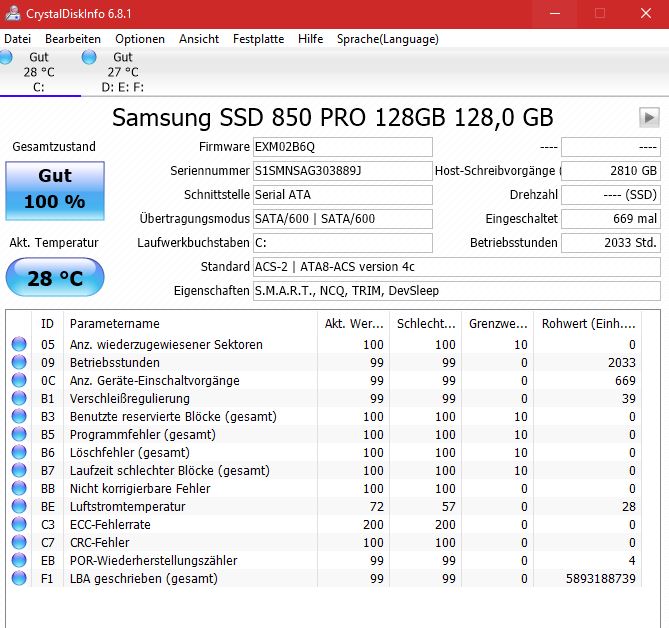This screenshot has width=669, height=628.
Task: Click the Laufwerkbuchstaben field C:
Action: (x=343, y=243)
